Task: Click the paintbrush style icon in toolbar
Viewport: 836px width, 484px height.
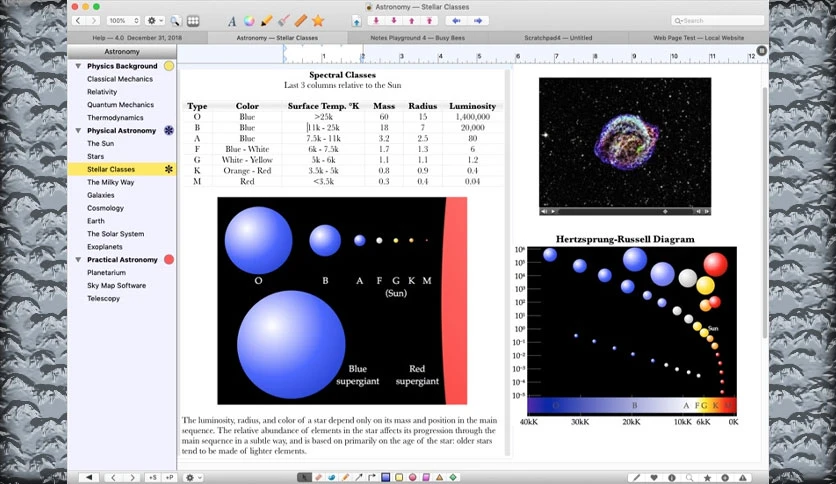Action: [x=284, y=21]
